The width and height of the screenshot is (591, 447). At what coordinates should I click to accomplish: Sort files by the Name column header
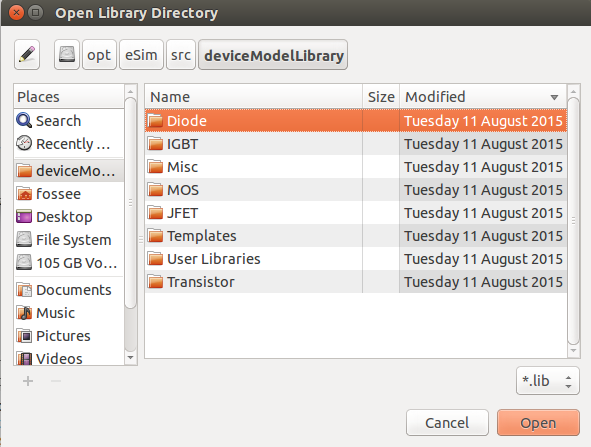tap(254, 97)
